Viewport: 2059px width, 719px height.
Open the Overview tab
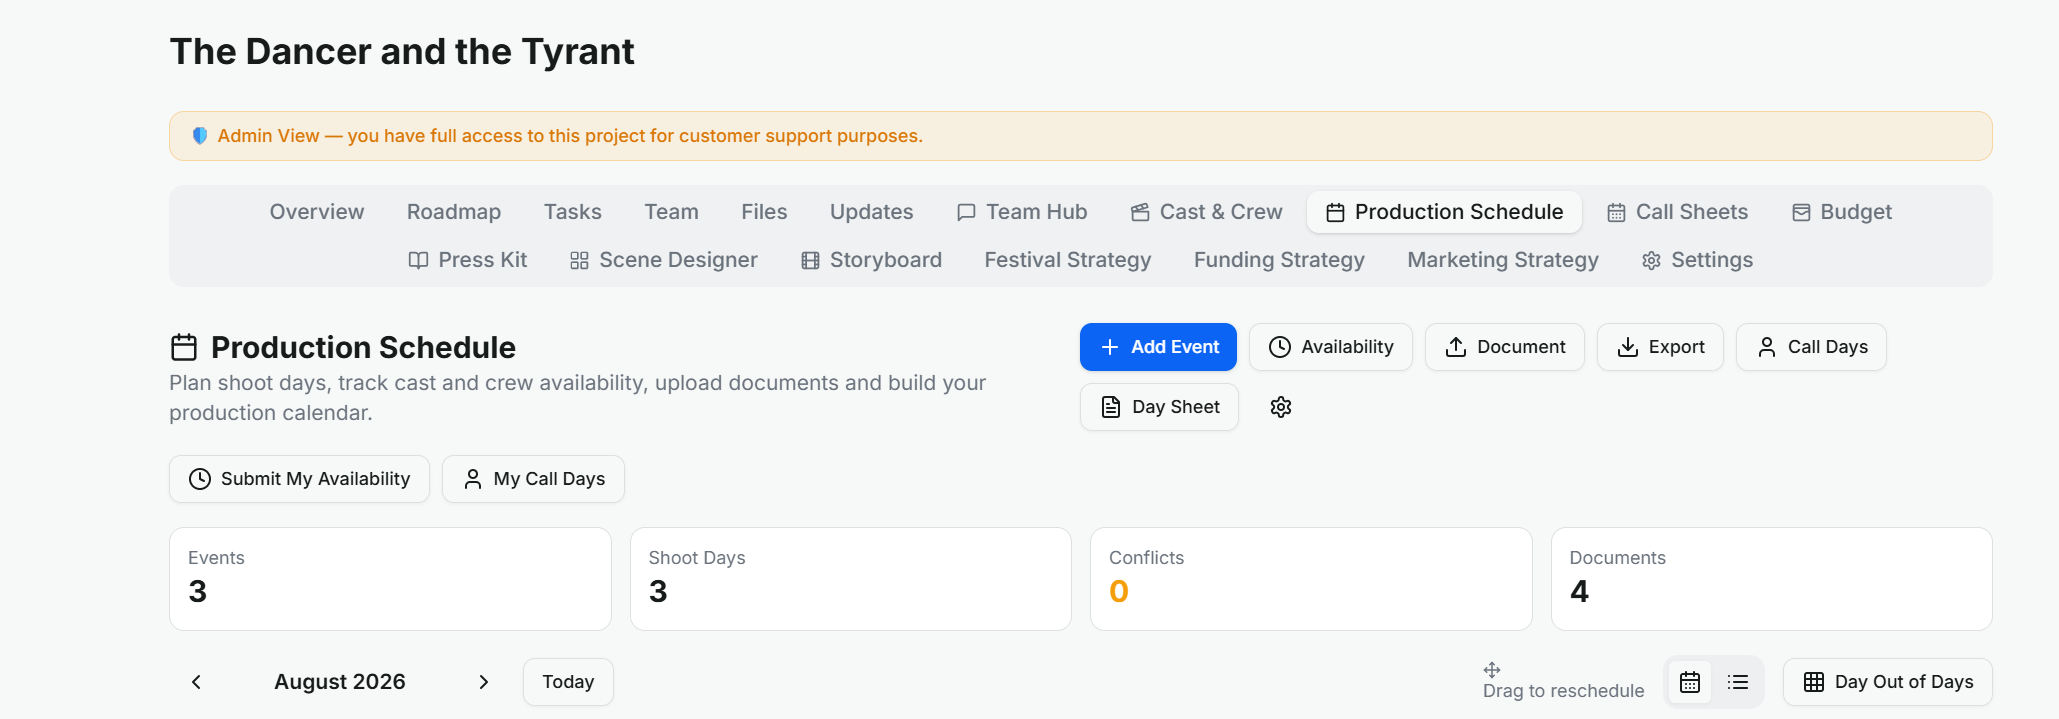pos(317,212)
